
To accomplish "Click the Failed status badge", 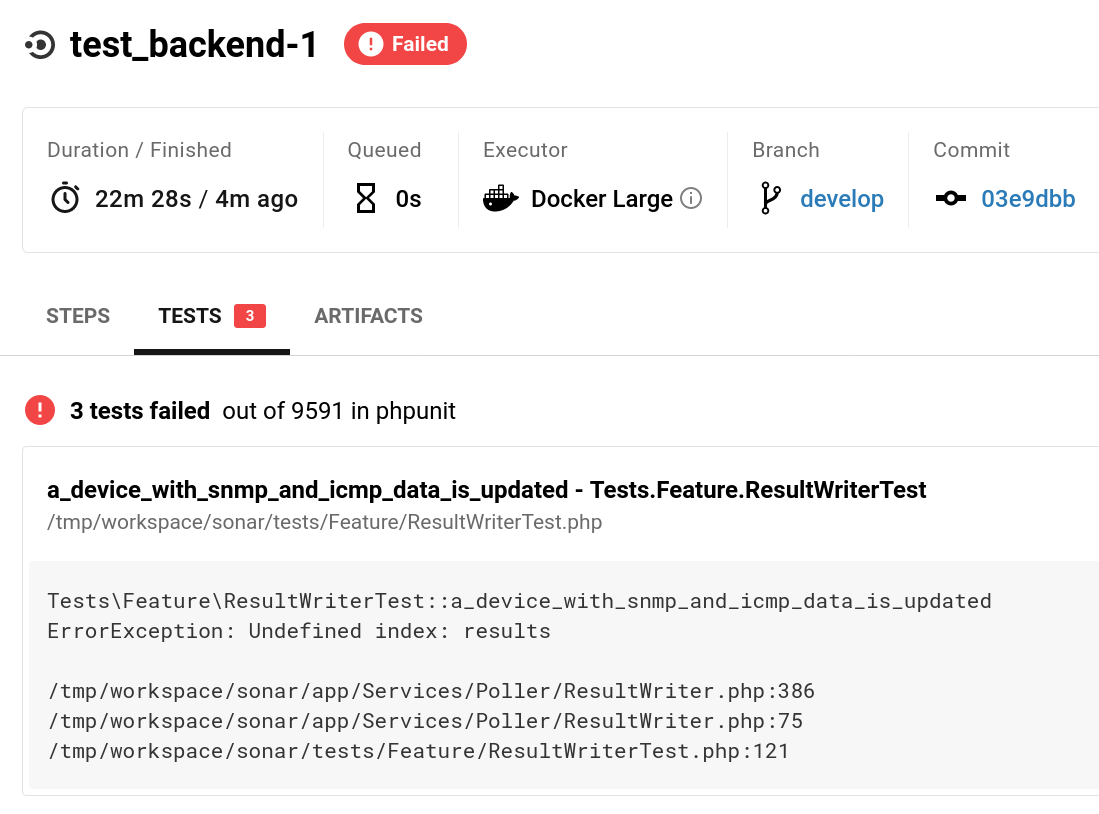I will pyautogui.click(x=405, y=44).
